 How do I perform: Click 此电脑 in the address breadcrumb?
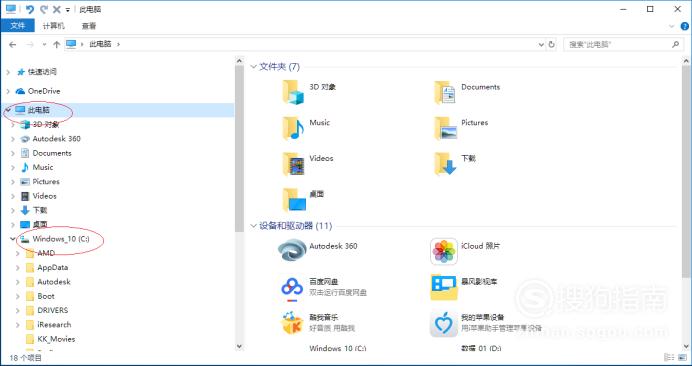click(100, 44)
